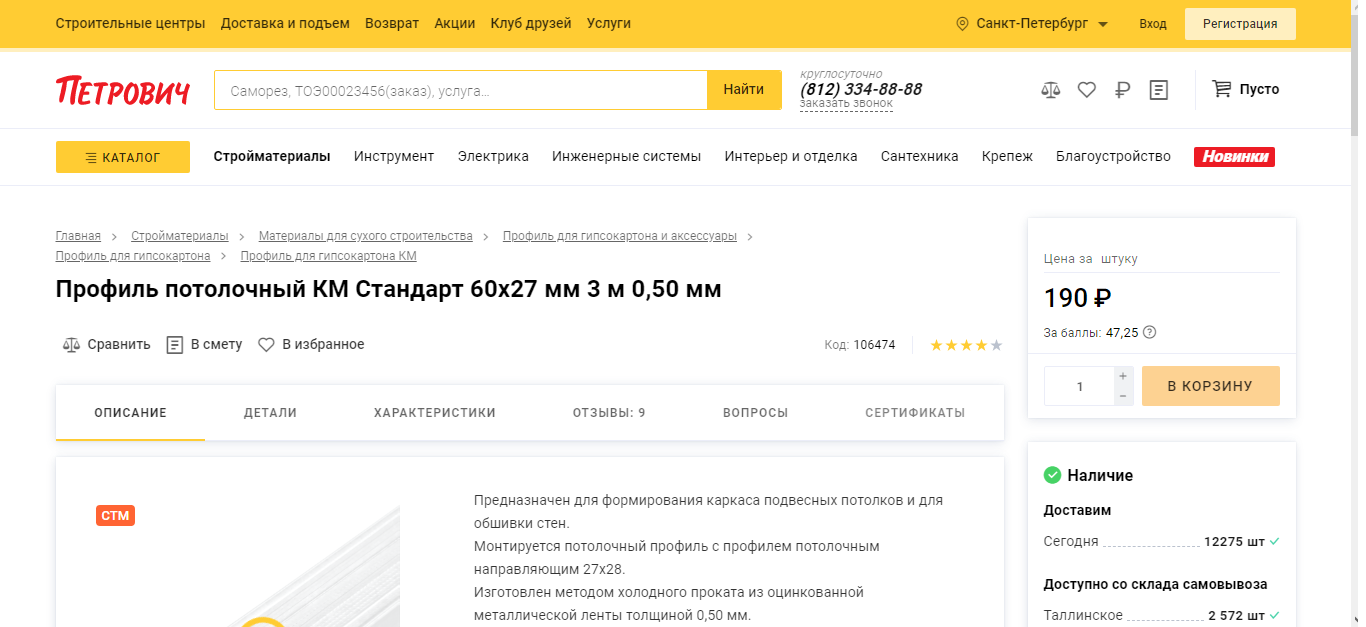Go to Стройматериалы breadcrumb
Viewport: 1366px width, 627px height.
180,236
